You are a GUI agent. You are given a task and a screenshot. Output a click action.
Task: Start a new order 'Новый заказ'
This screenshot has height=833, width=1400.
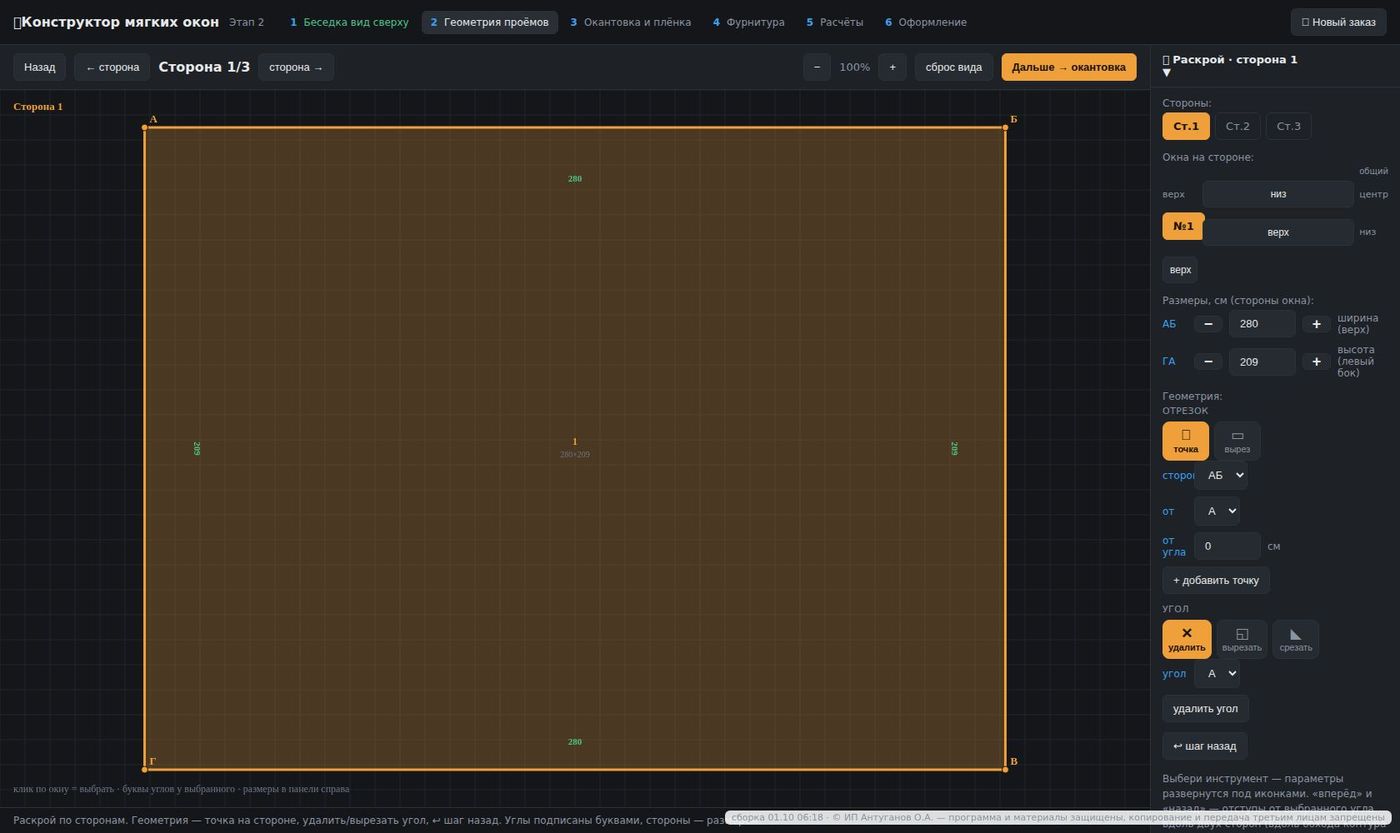click(1339, 22)
